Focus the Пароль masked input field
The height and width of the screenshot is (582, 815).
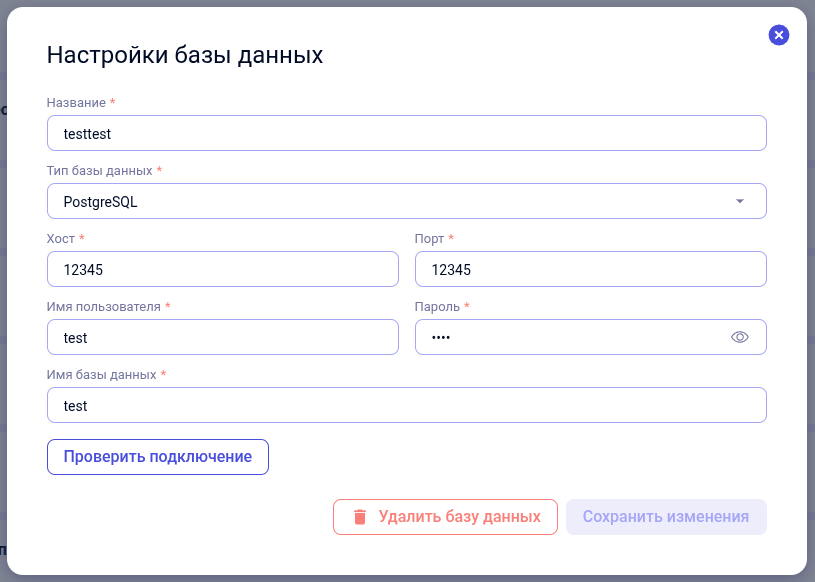pyautogui.click(x=570, y=337)
